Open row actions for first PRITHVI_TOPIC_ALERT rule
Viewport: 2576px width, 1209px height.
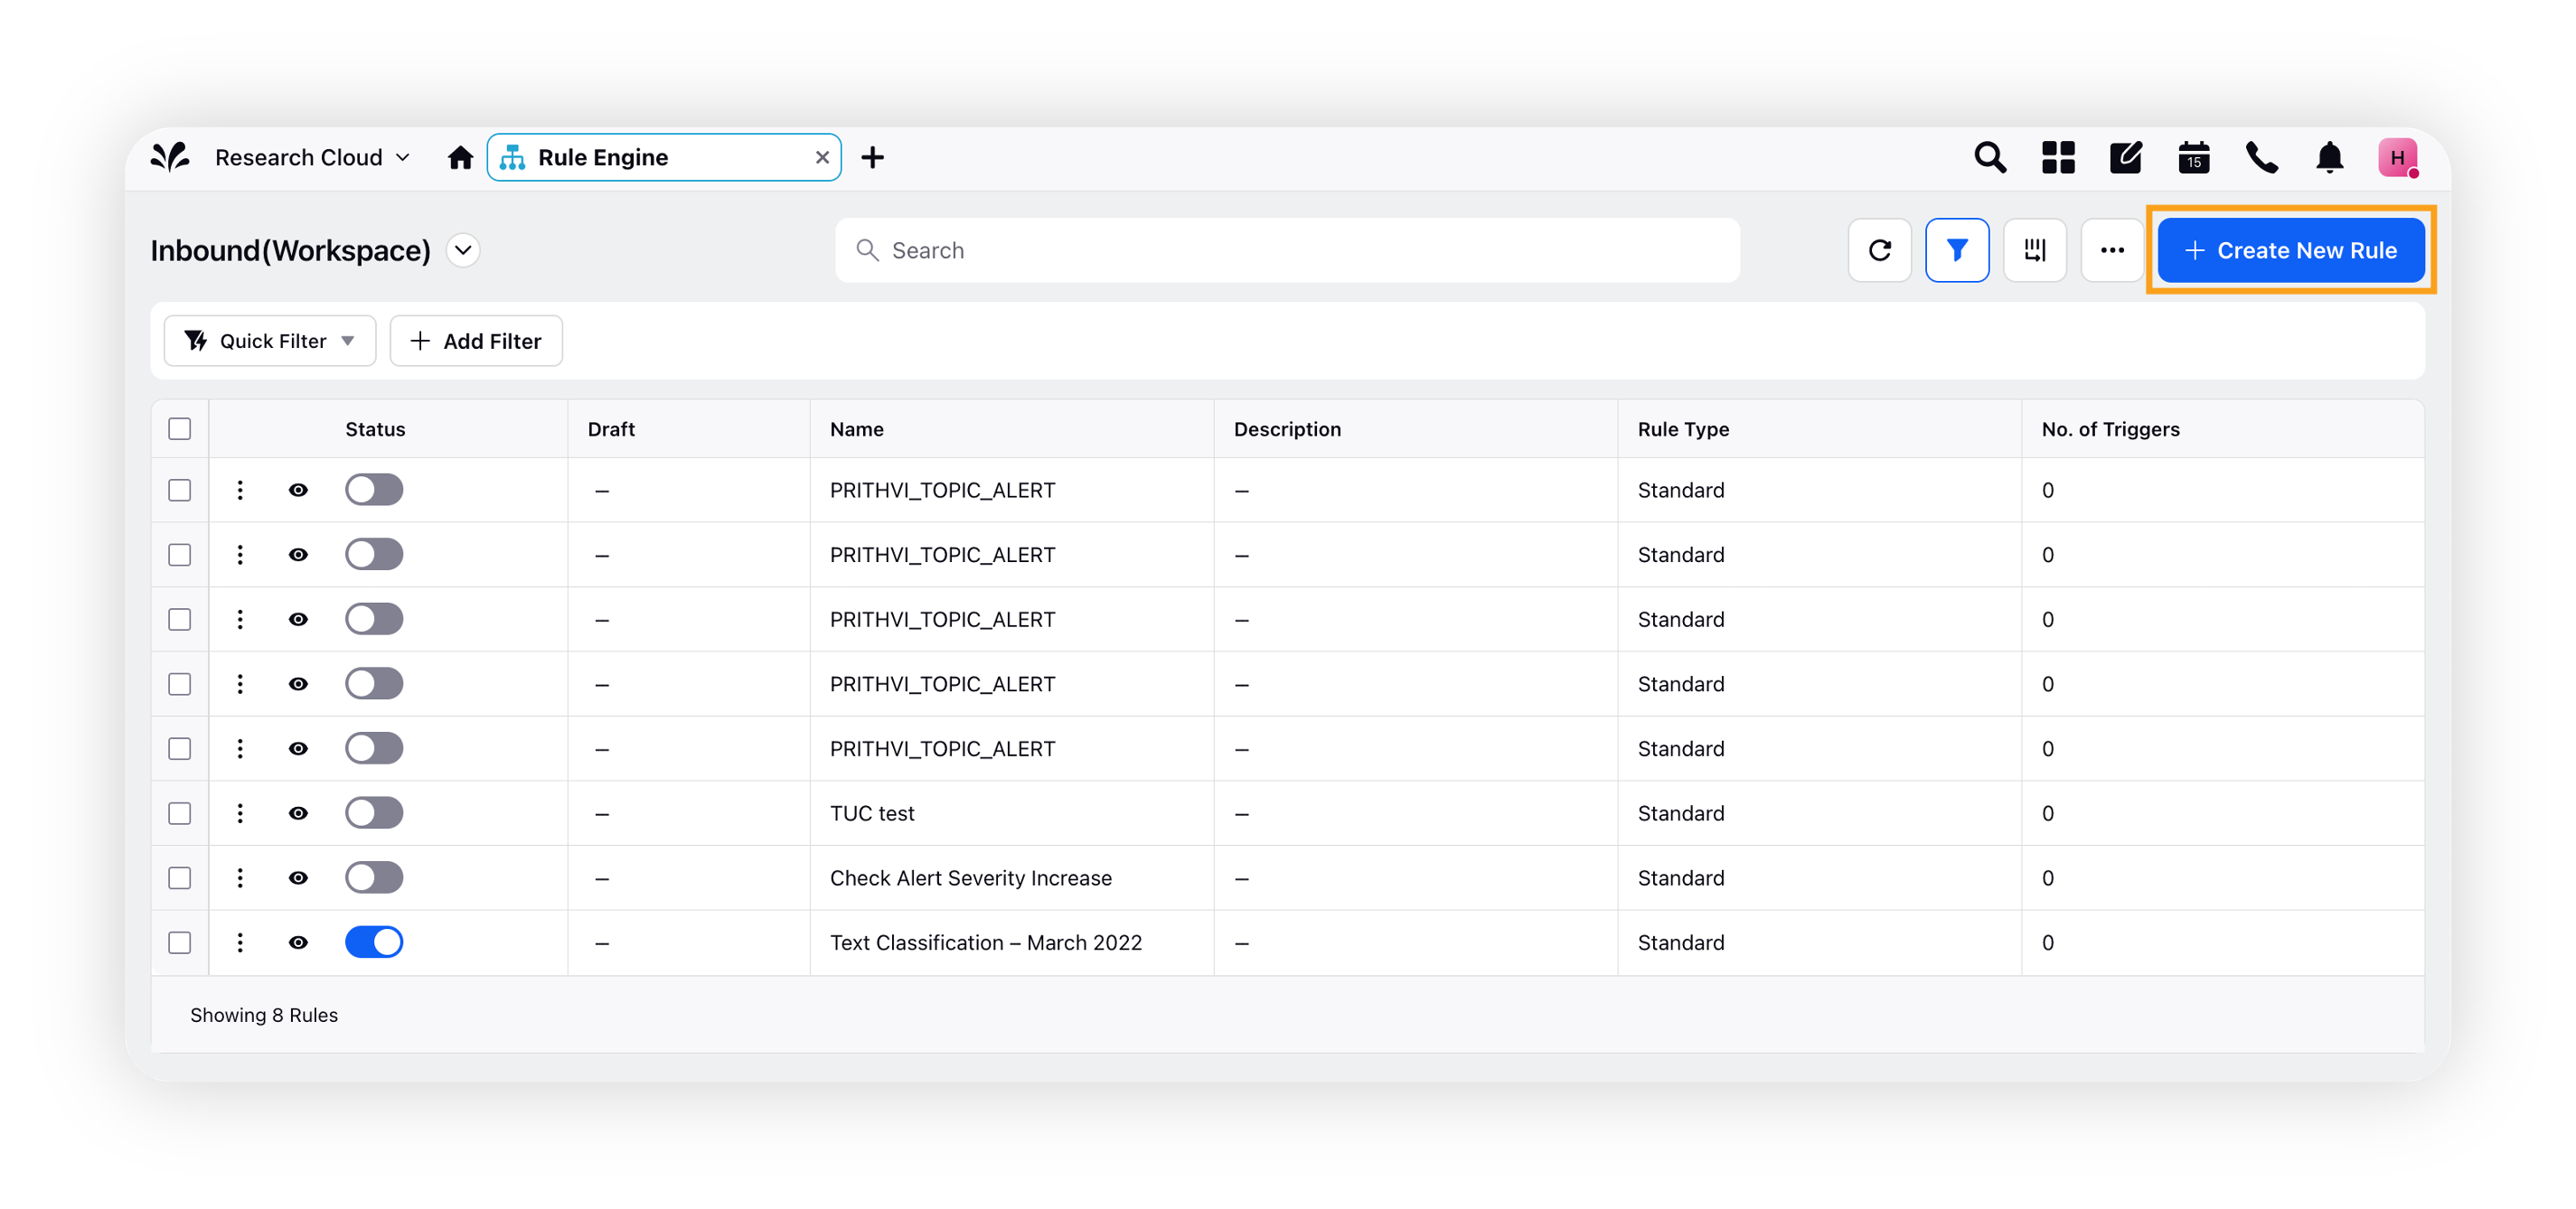click(240, 490)
